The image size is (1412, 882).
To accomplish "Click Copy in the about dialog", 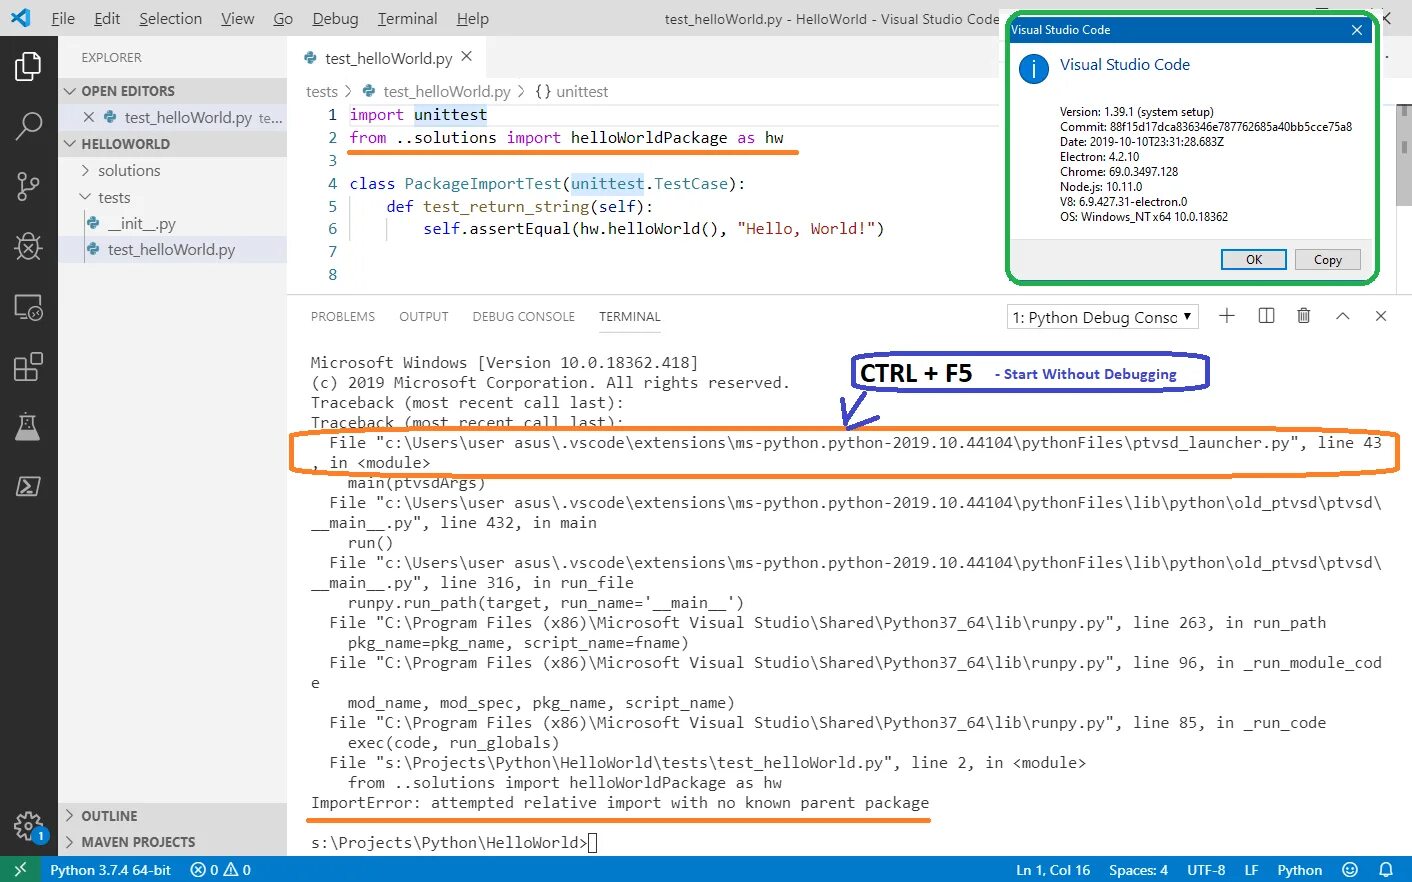I will [x=1328, y=259].
